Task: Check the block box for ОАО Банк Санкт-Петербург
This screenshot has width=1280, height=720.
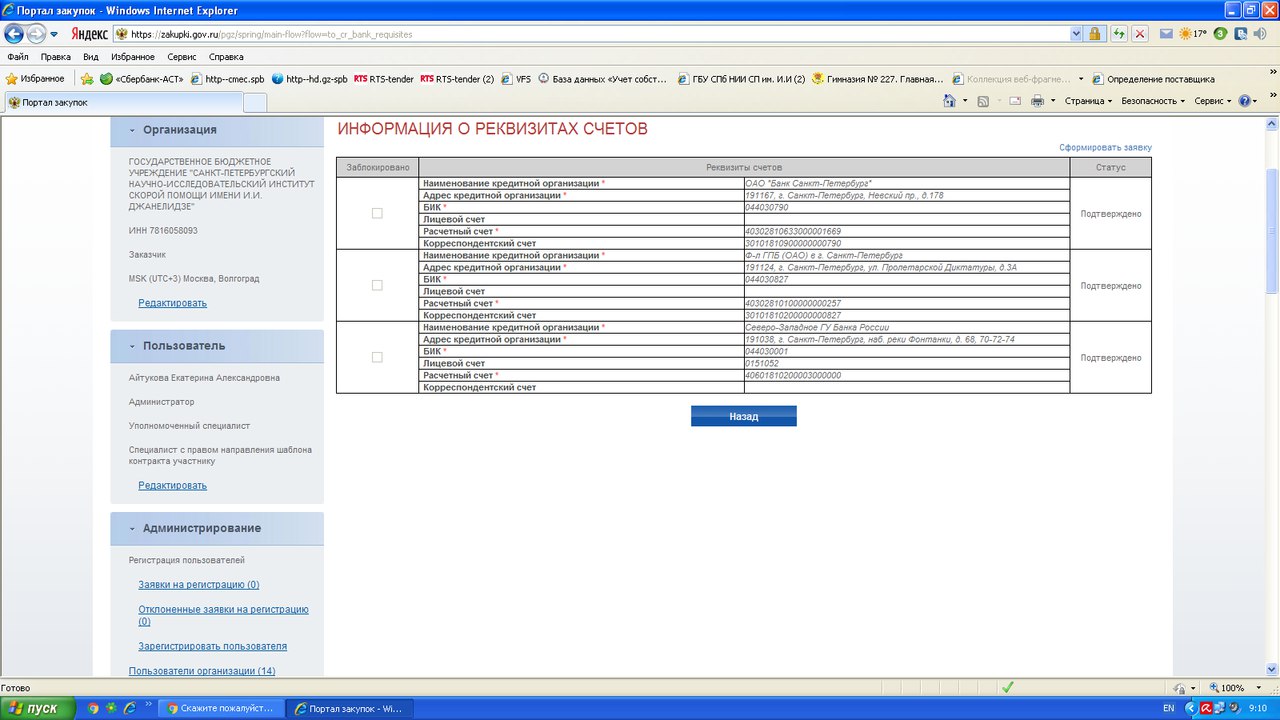Action: click(377, 213)
